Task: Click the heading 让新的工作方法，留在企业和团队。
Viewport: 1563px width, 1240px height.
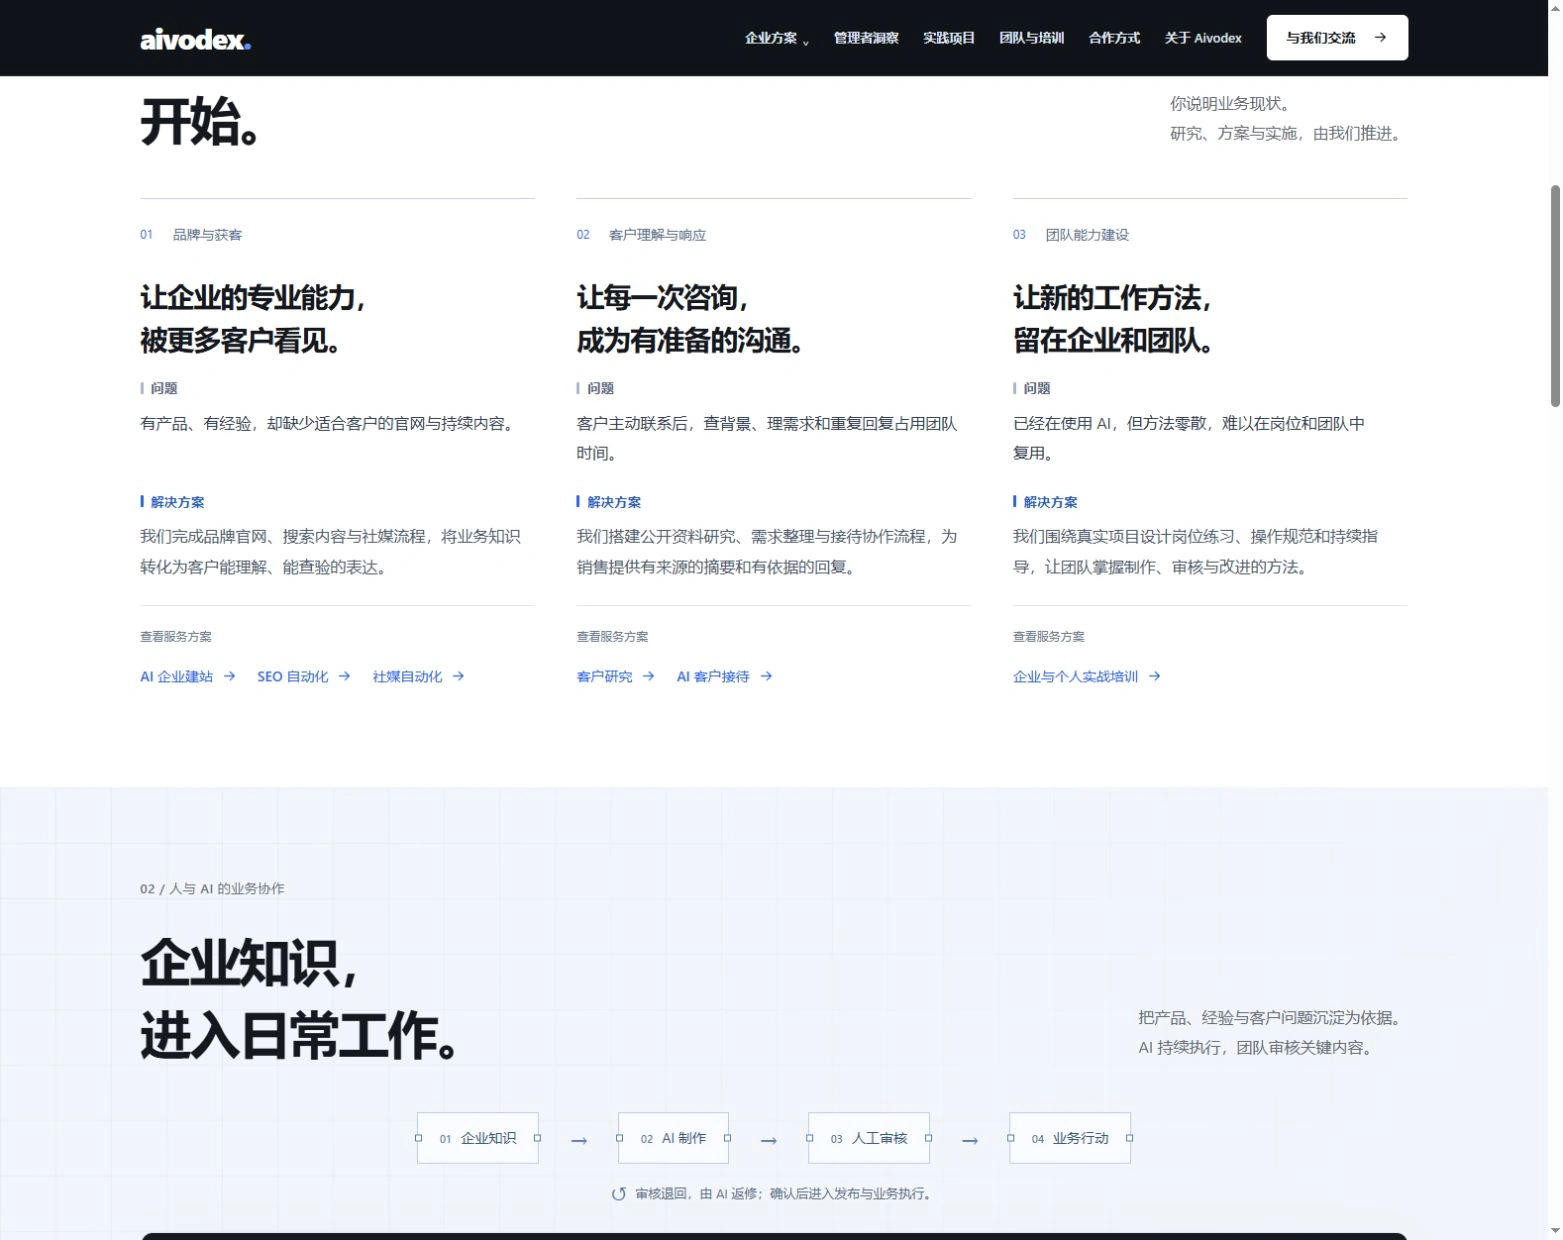Action: tap(1114, 319)
